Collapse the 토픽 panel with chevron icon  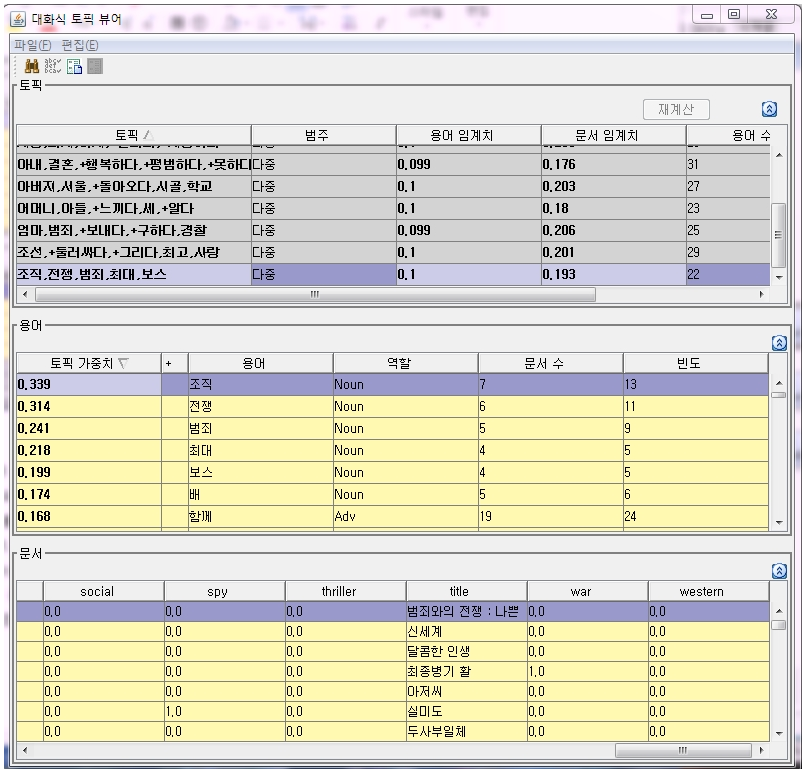pyautogui.click(x=769, y=109)
